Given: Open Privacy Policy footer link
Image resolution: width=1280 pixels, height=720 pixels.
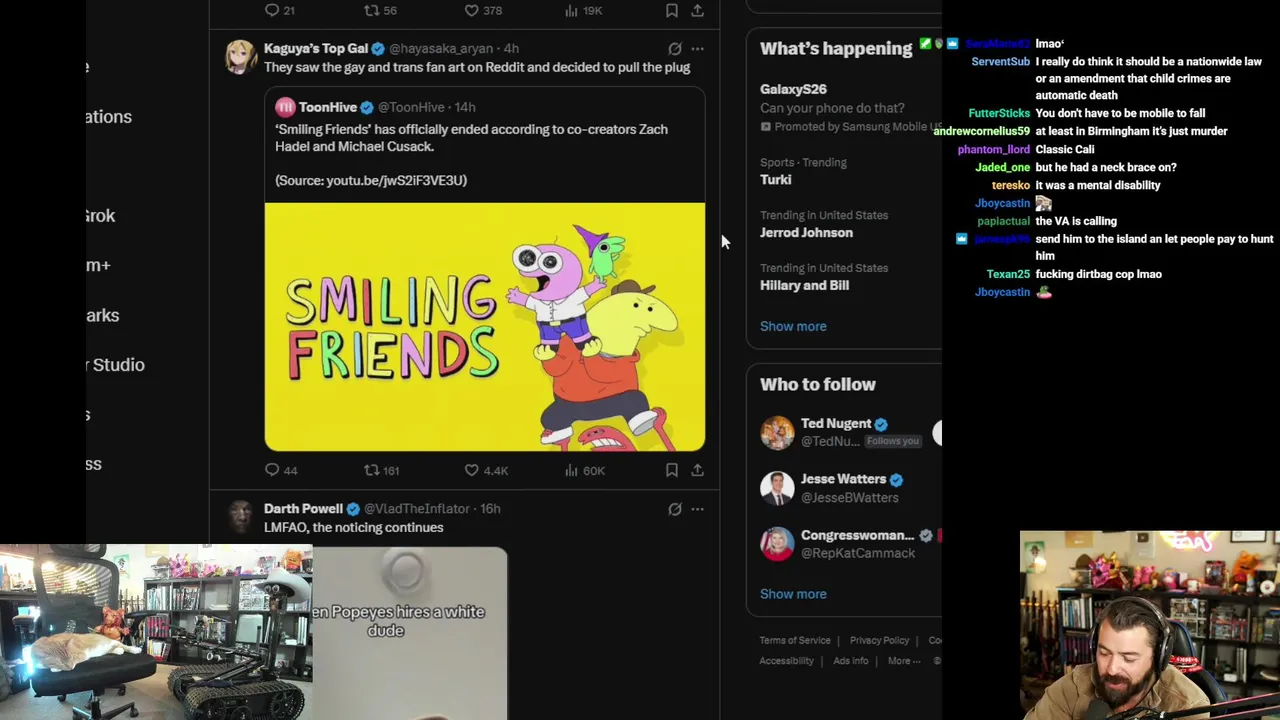Looking at the screenshot, I should 879,641.
